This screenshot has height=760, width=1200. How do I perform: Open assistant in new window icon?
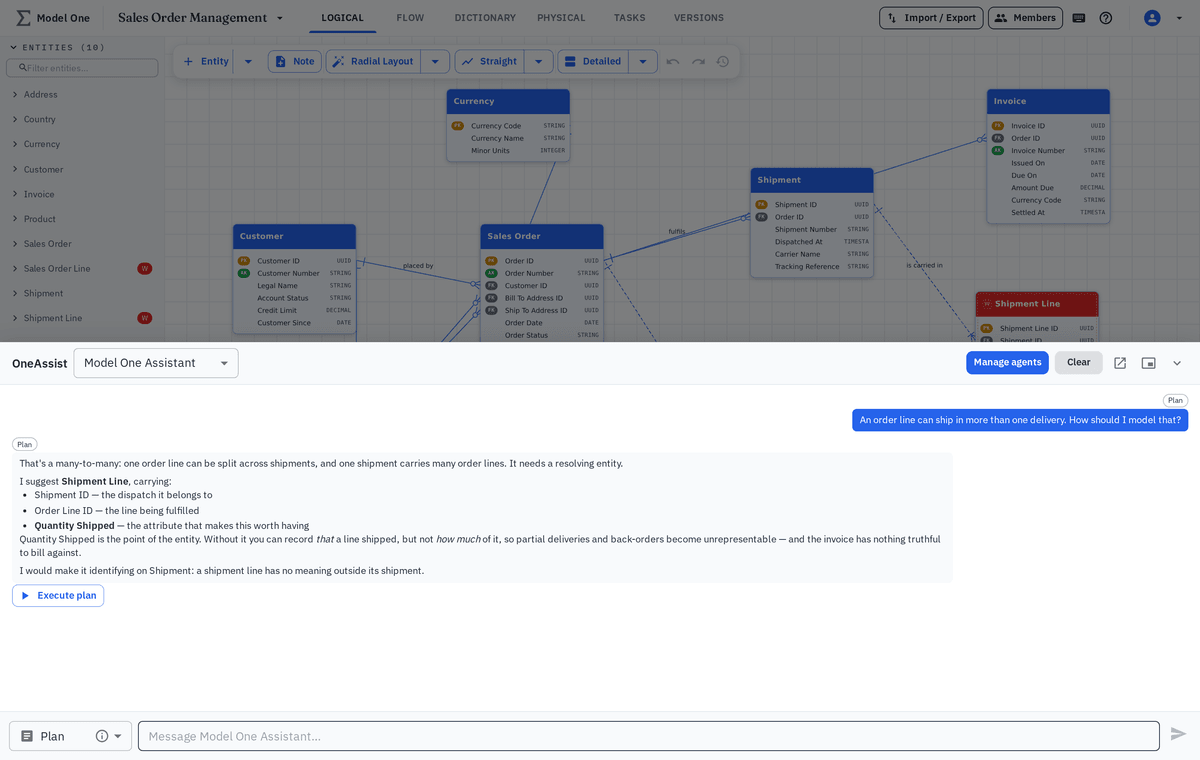1120,363
